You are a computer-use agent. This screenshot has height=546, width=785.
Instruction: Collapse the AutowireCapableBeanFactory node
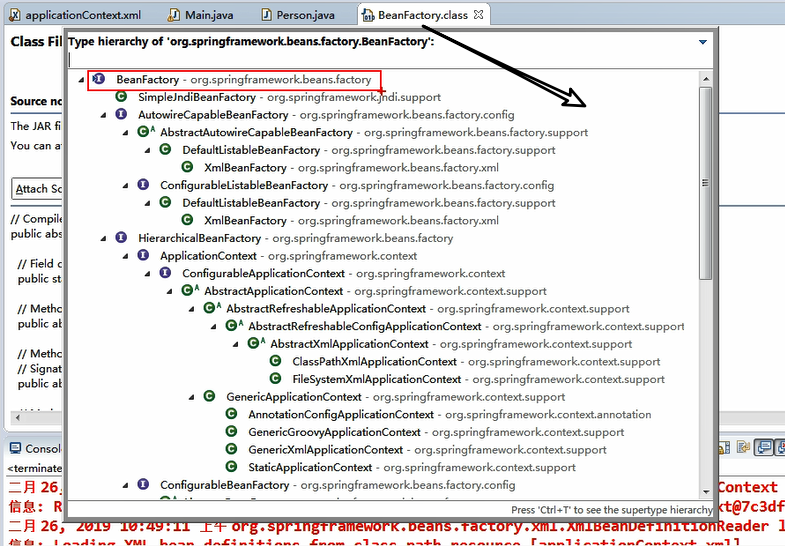pos(103,115)
